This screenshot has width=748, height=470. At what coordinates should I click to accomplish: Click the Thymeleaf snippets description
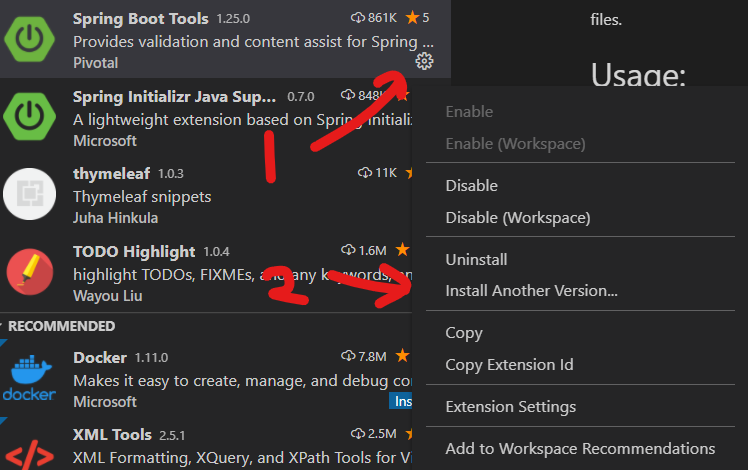(142, 197)
